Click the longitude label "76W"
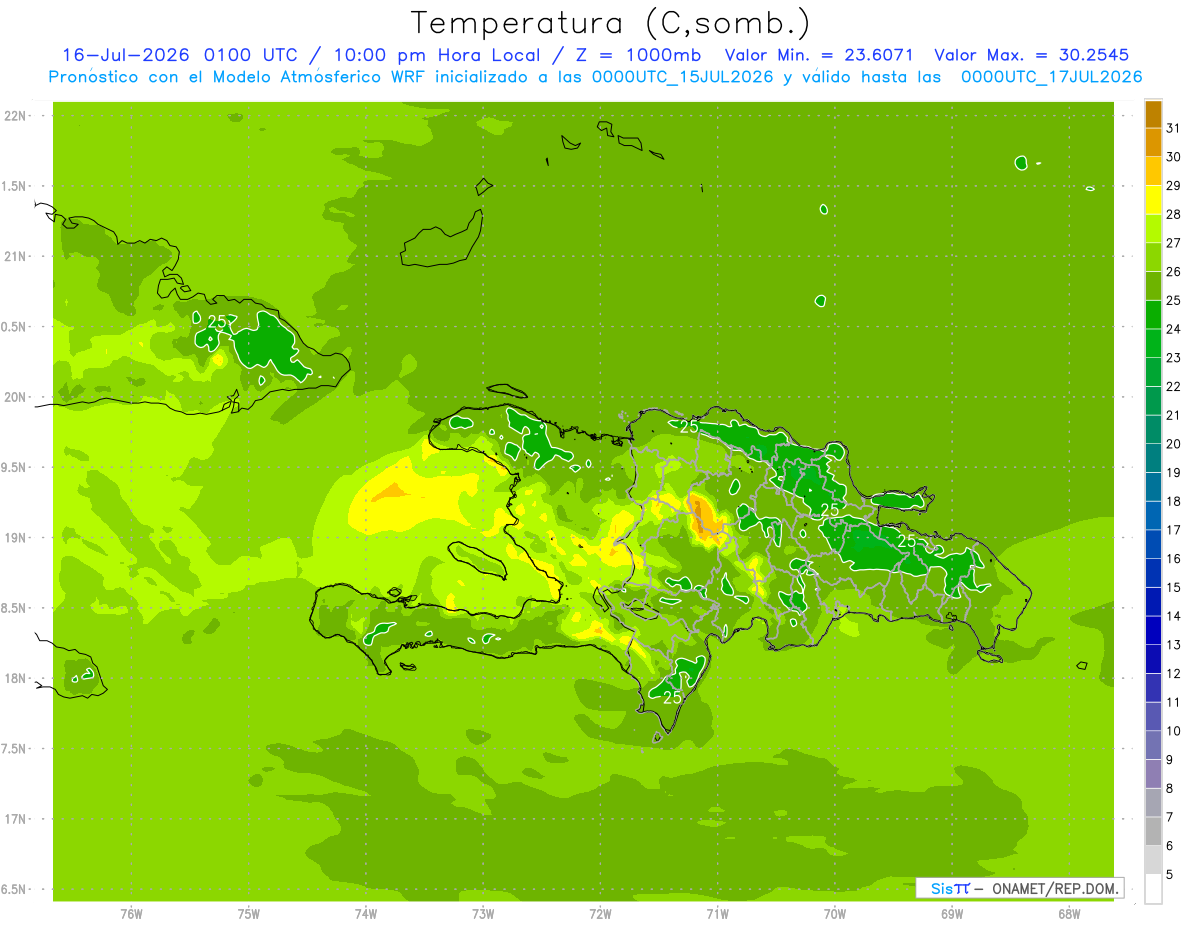The image size is (1200, 927). tap(131, 913)
